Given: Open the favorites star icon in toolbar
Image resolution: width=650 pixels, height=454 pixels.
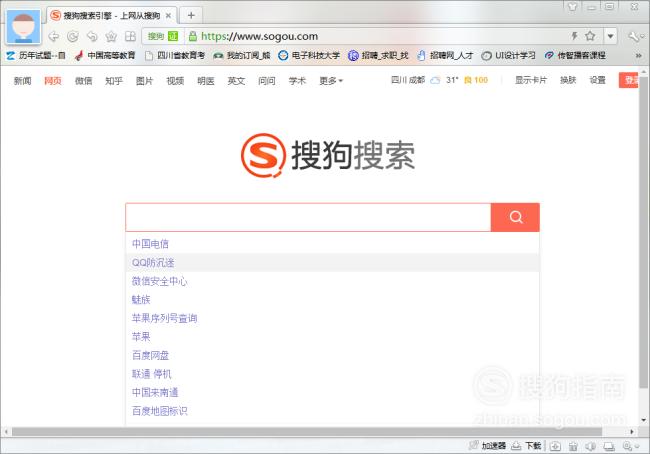Looking at the screenshot, I should [x=111, y=36].
